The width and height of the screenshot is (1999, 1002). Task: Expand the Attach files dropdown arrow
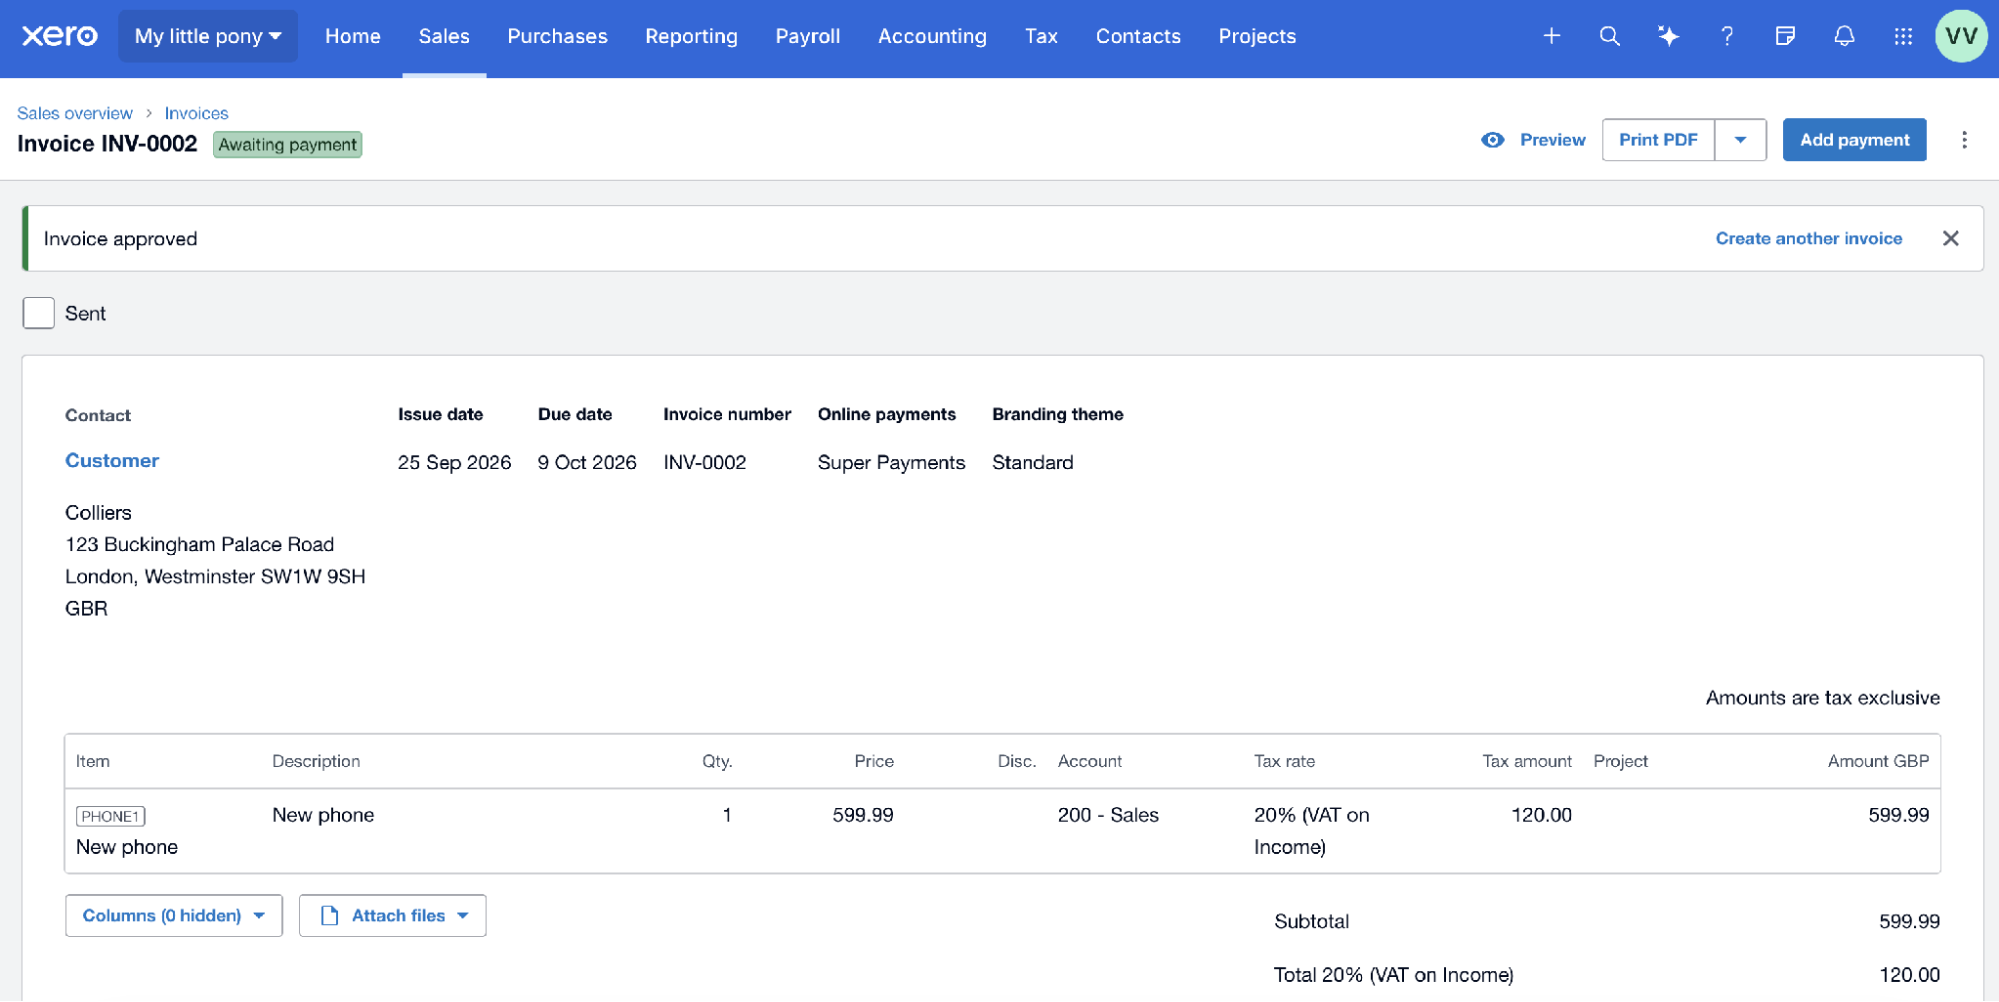click(463, 915)
